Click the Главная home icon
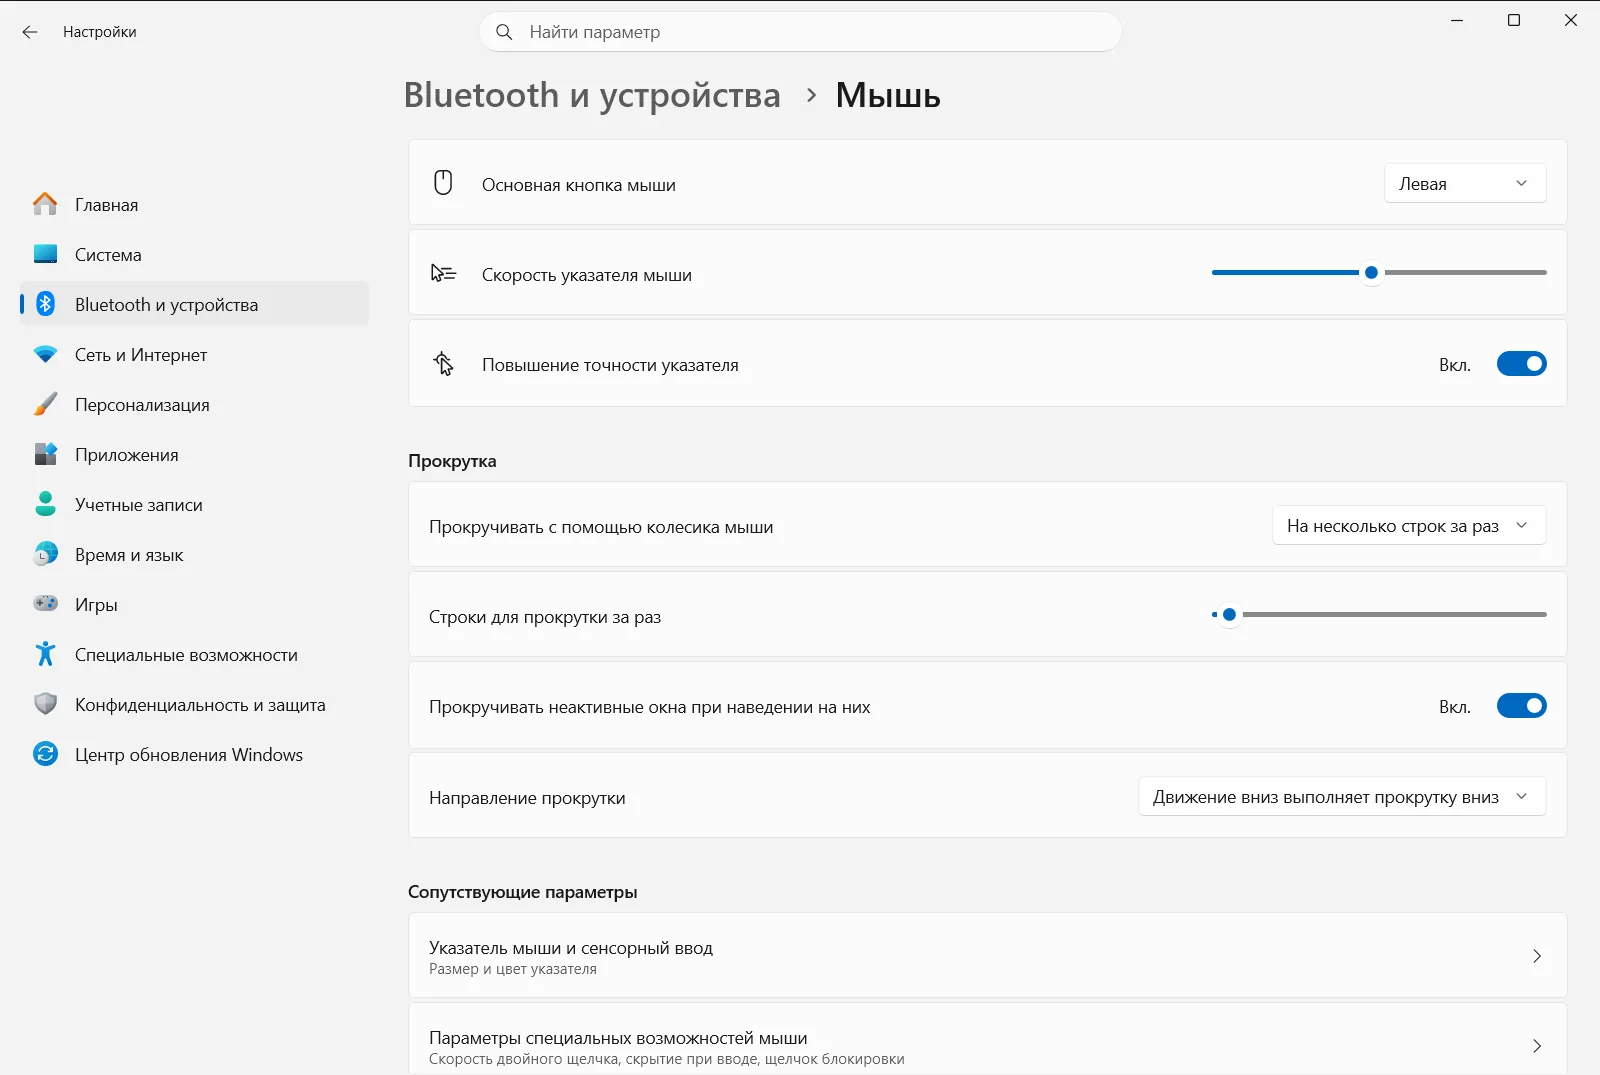The height and width of the screenshot is (1075, 1600). click(x=45, y=204)
